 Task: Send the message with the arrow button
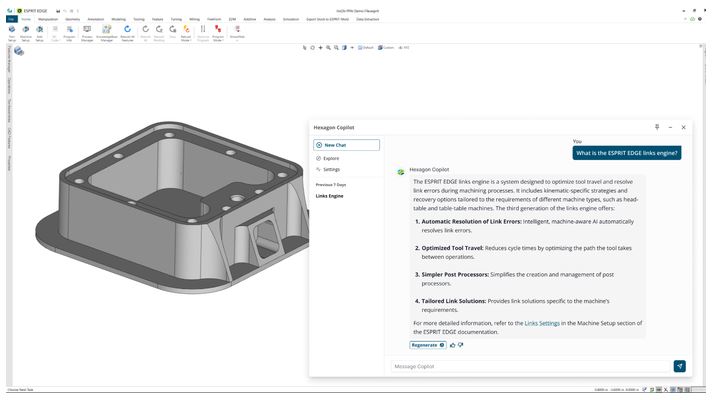(x=680, y=366)
